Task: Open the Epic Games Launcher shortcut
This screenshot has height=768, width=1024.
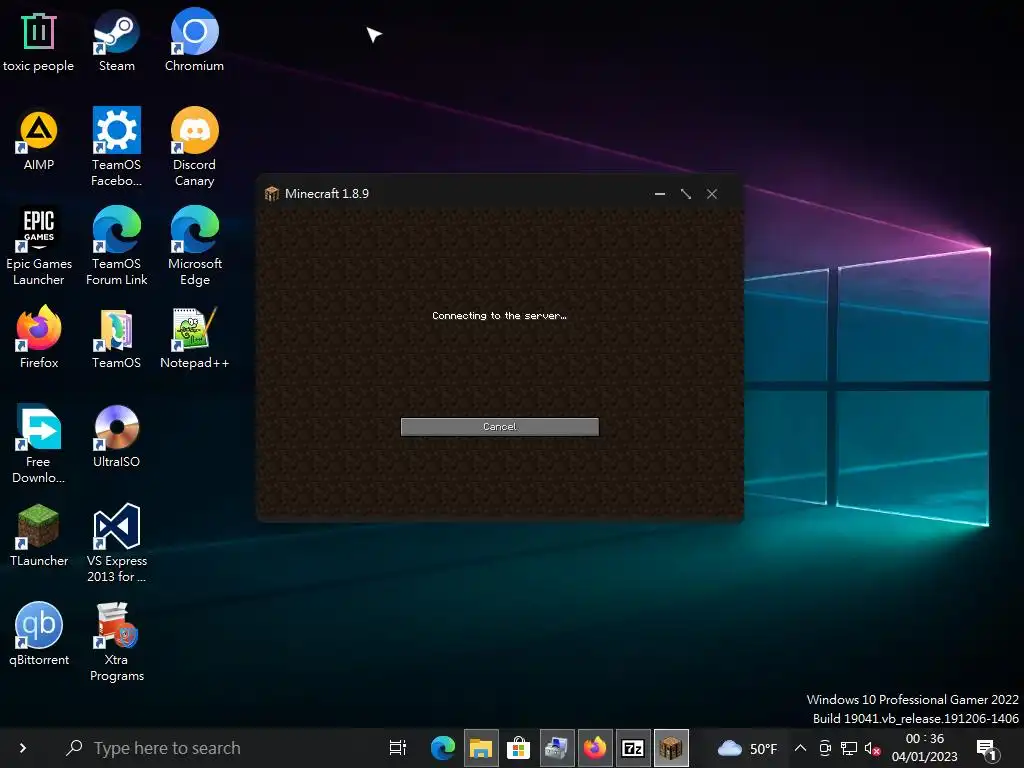Action: click(x=39, y=247)
